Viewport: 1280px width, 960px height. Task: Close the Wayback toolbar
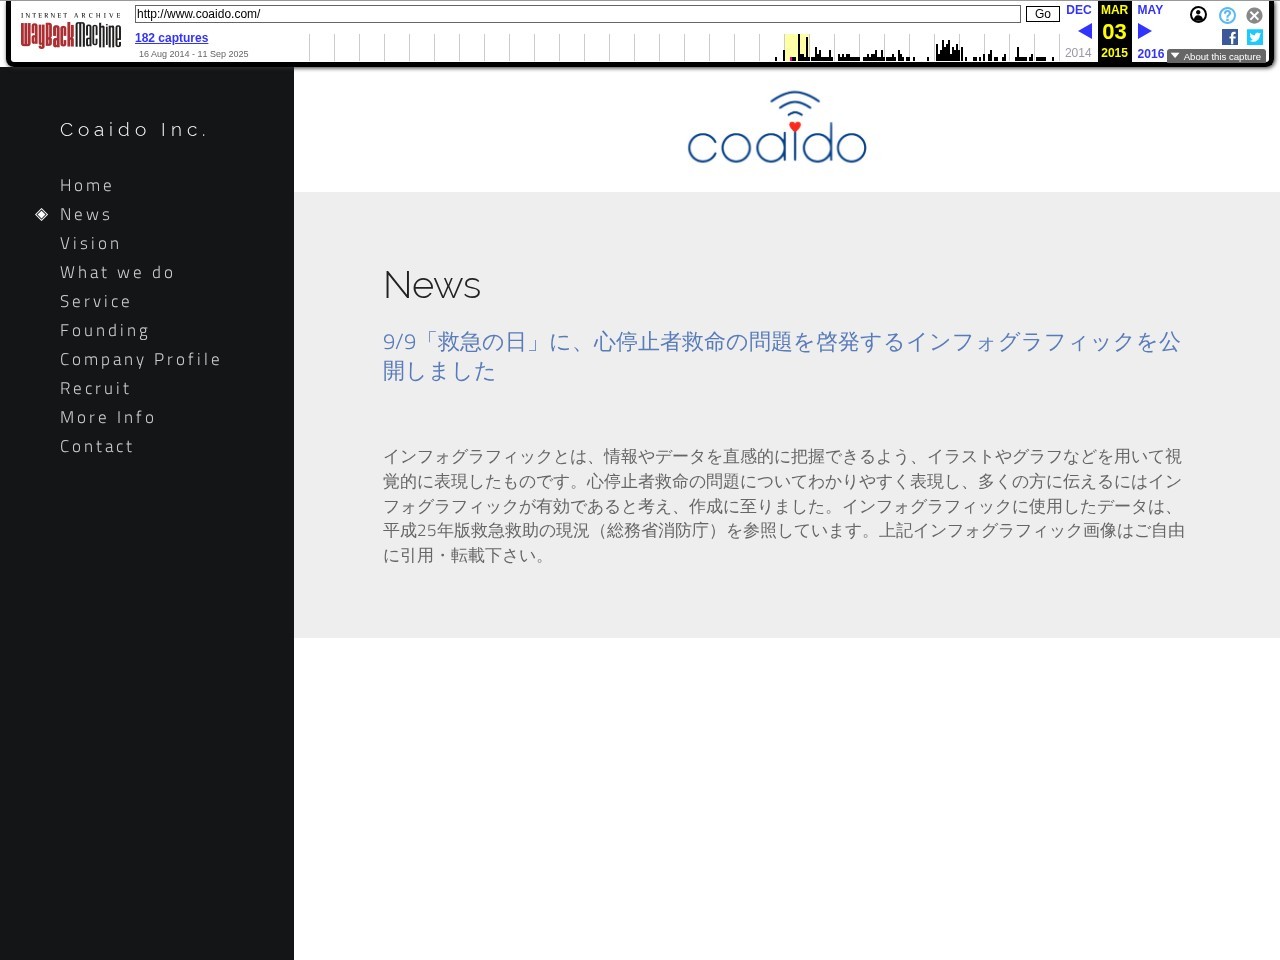tap(1254, 15)
